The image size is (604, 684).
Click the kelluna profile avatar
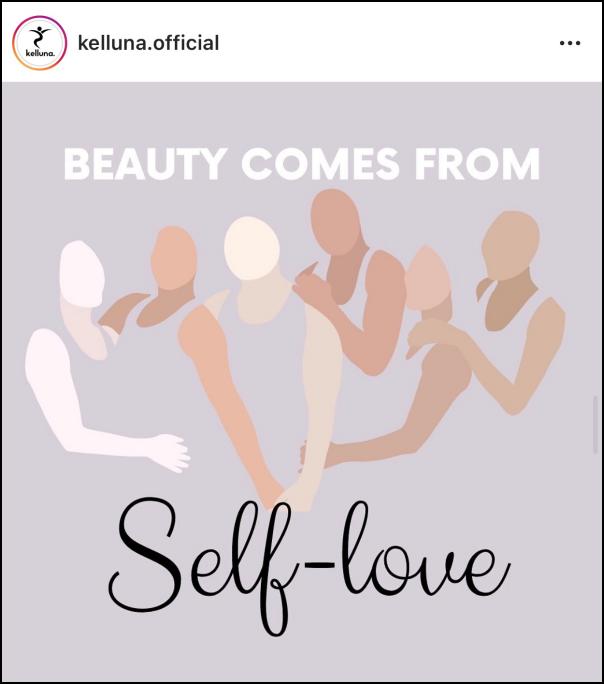(40, 43)
